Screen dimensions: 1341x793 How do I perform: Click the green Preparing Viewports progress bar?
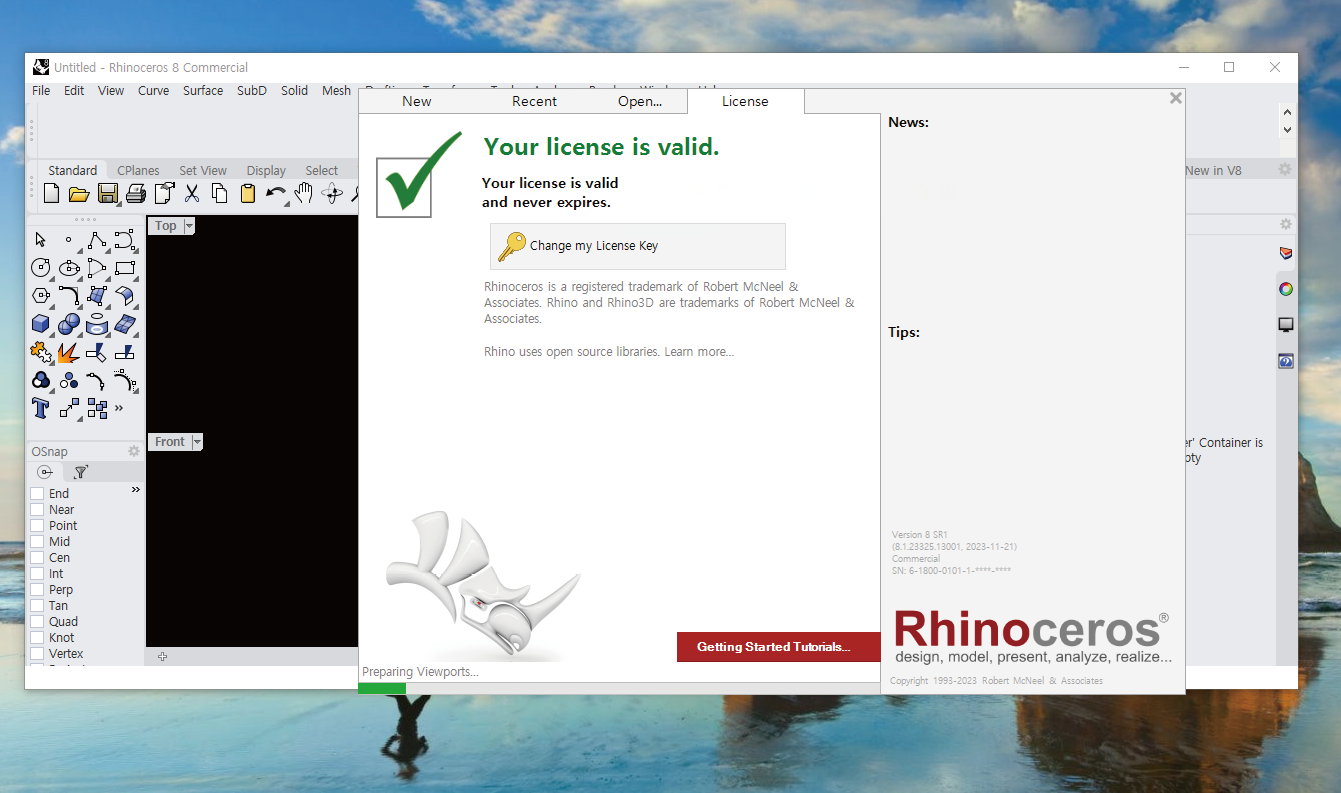[382, 688]
